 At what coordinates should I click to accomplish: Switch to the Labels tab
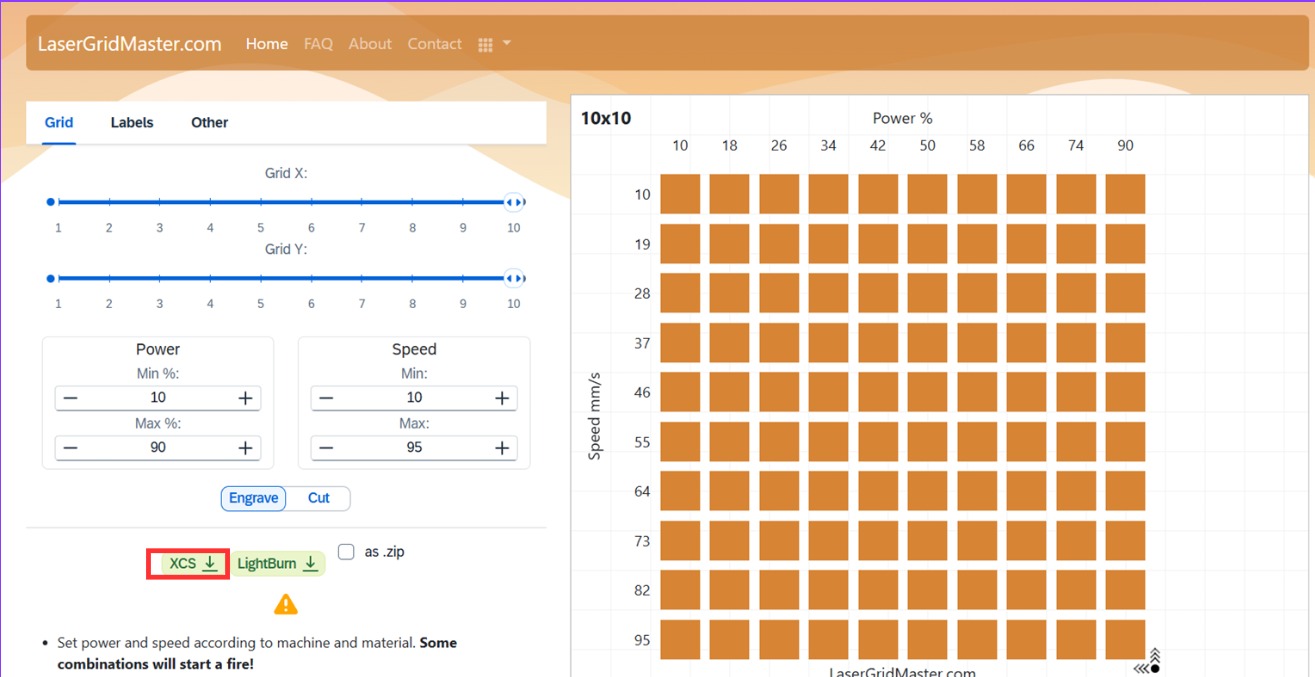coord(132,122)
